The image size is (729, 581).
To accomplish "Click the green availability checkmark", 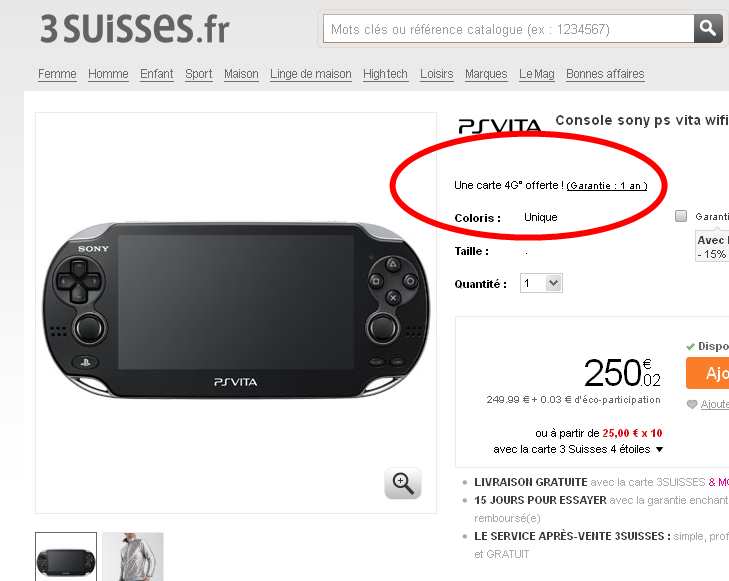I will pos(690,346).
